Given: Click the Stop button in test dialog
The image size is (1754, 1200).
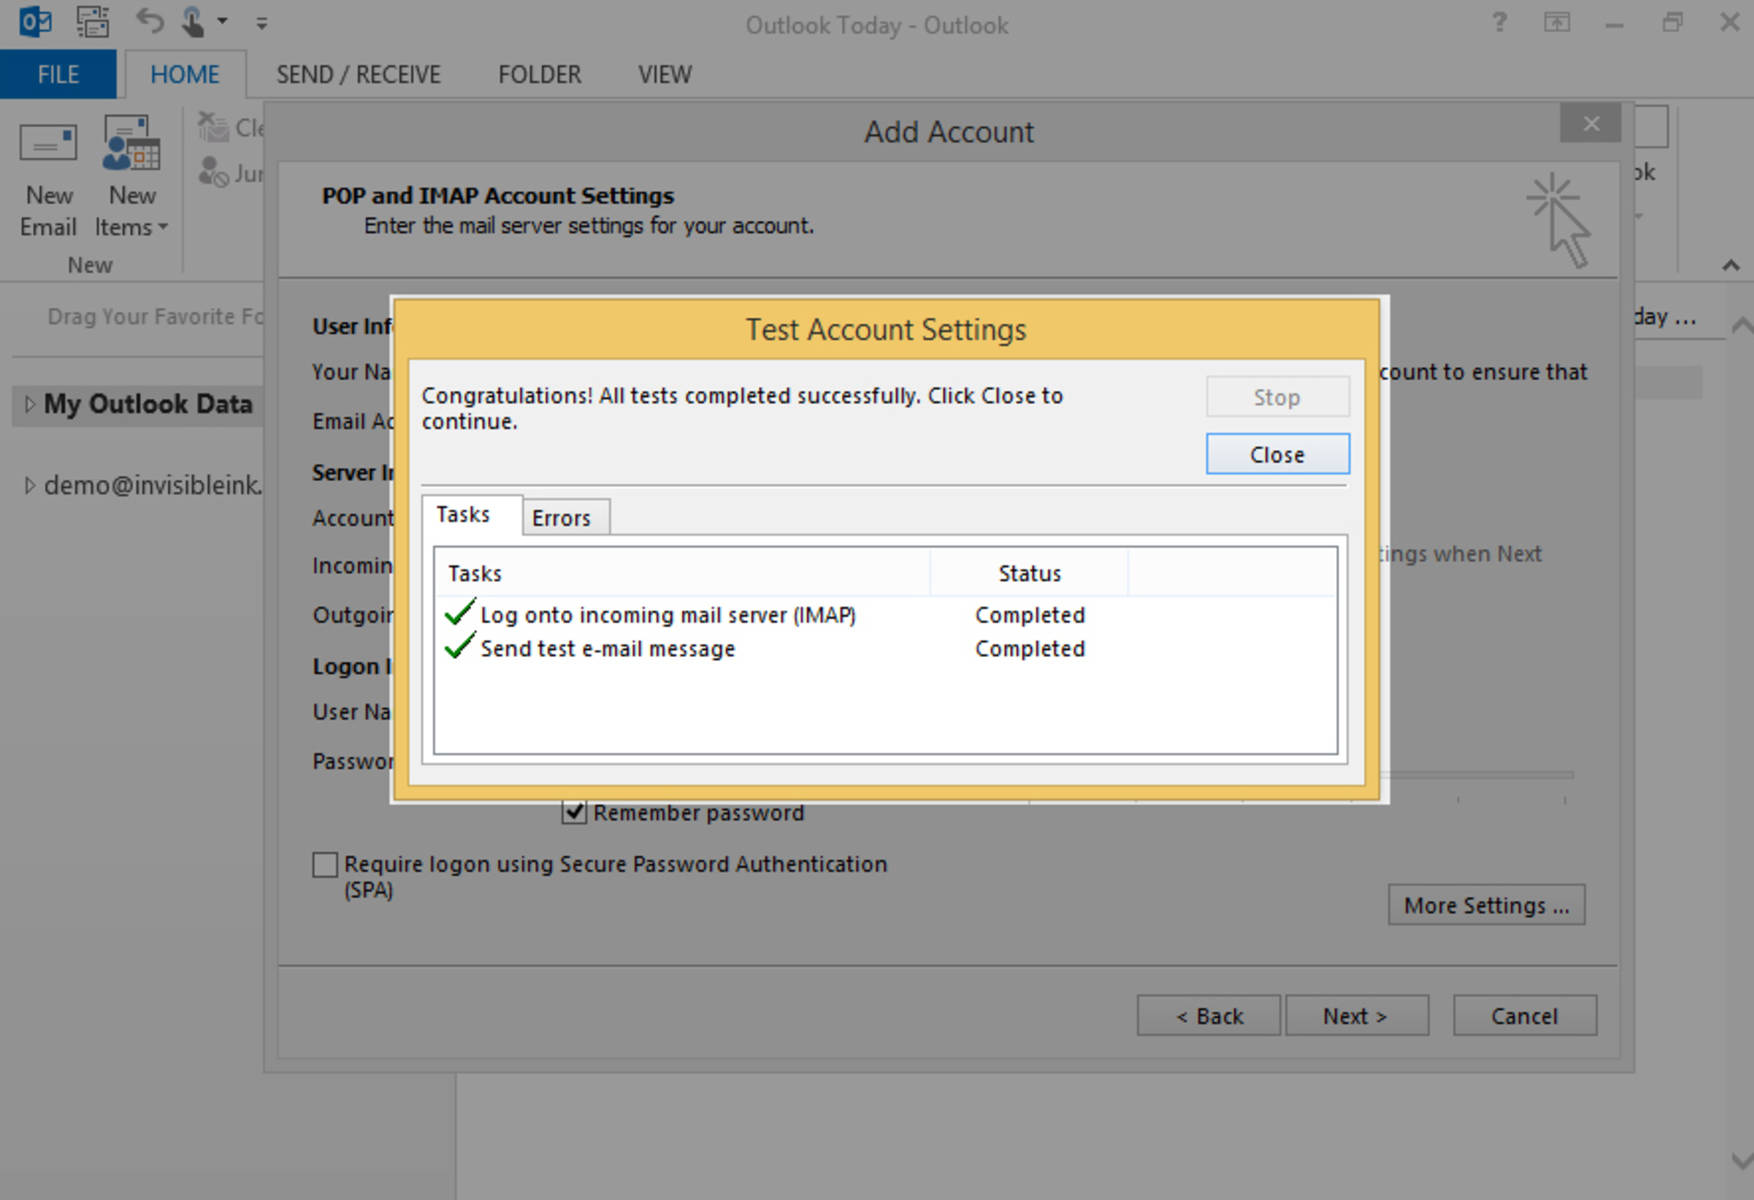Looking at the screenshot, I should pos(1277,397).
